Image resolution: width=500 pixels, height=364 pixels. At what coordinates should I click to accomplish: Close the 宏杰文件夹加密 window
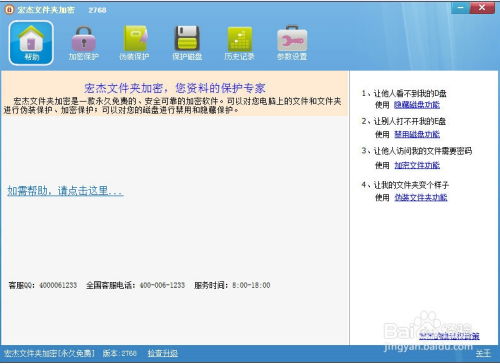482,8
